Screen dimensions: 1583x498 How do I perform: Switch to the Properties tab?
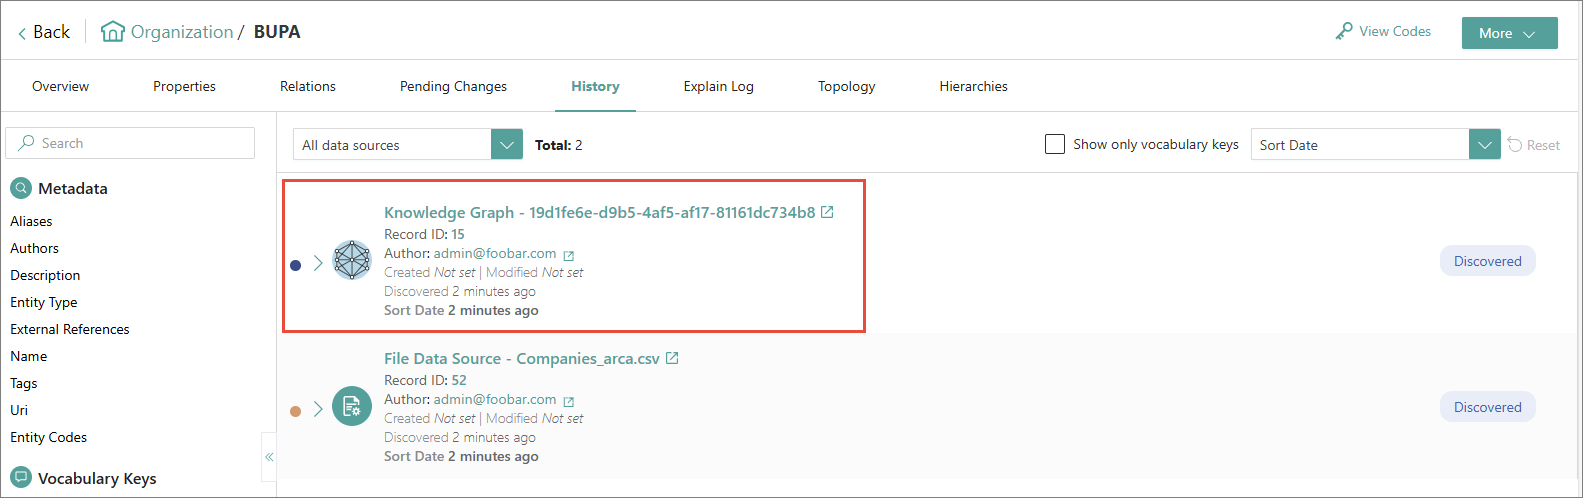[184, 86]
